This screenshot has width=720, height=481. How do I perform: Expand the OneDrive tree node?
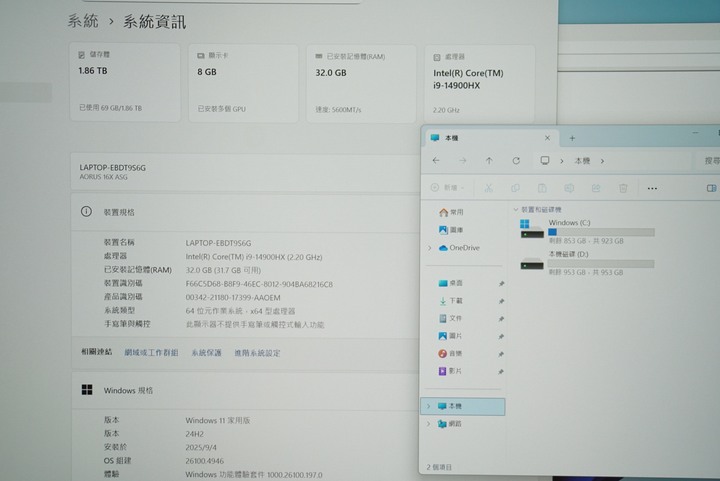click(x=430, y=248)
